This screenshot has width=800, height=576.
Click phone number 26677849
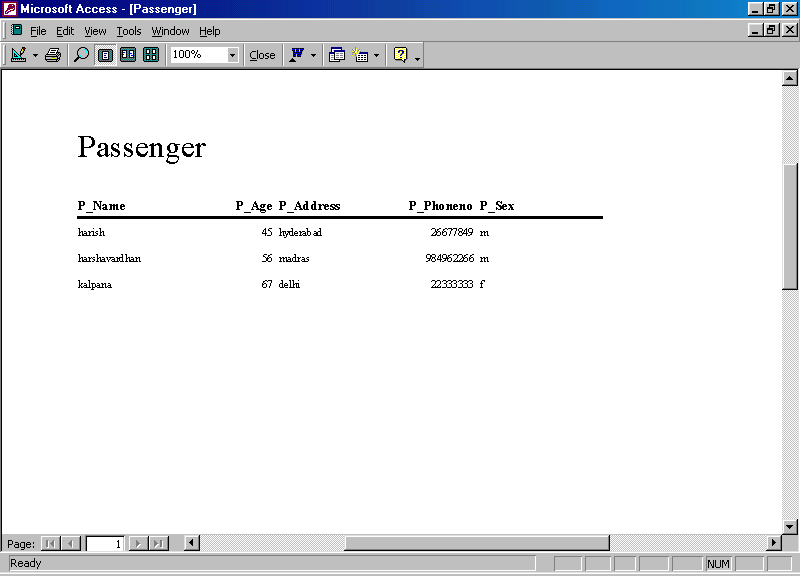click(452, 232)
